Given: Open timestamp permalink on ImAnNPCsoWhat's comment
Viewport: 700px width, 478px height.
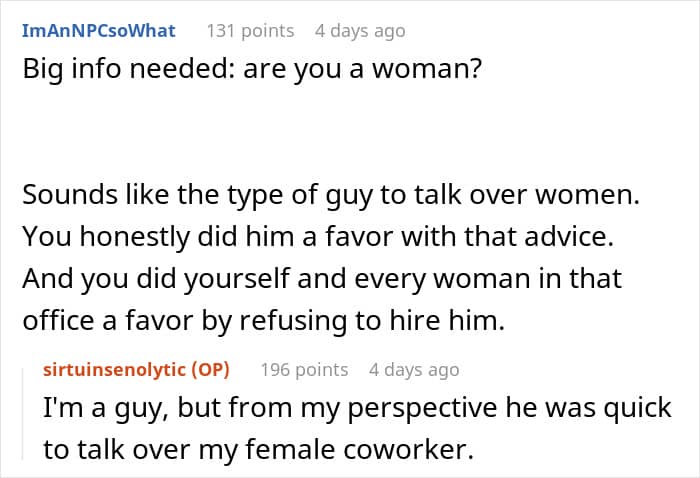Looking at the screenshot, I should [360, 31].
